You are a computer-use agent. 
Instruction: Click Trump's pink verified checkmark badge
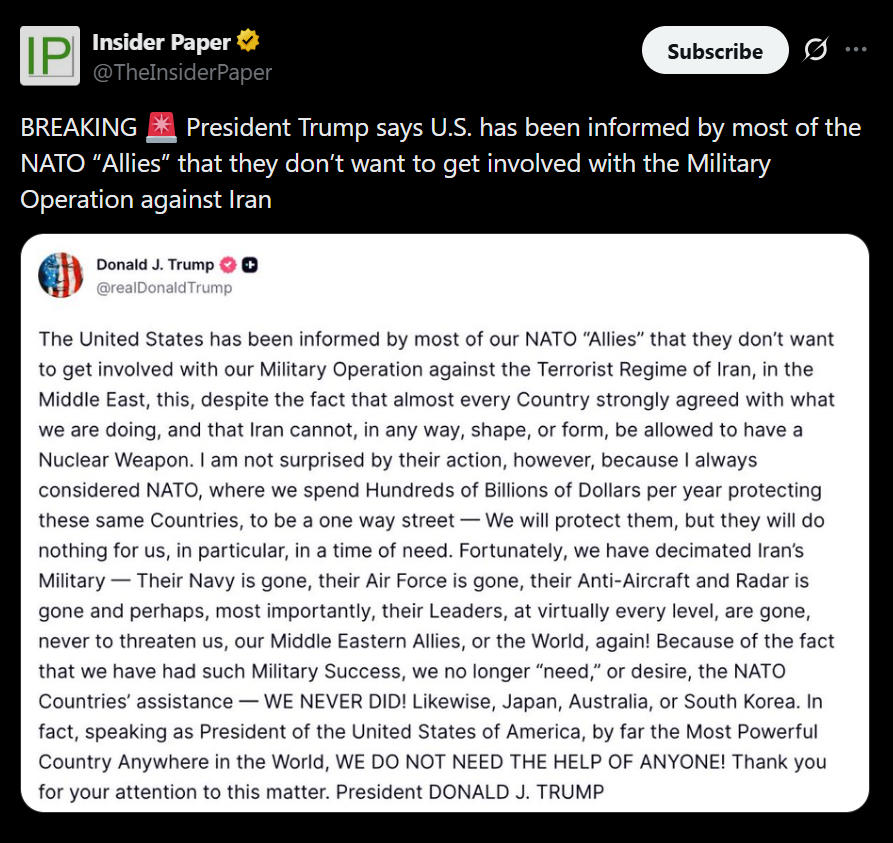[228, 265]
